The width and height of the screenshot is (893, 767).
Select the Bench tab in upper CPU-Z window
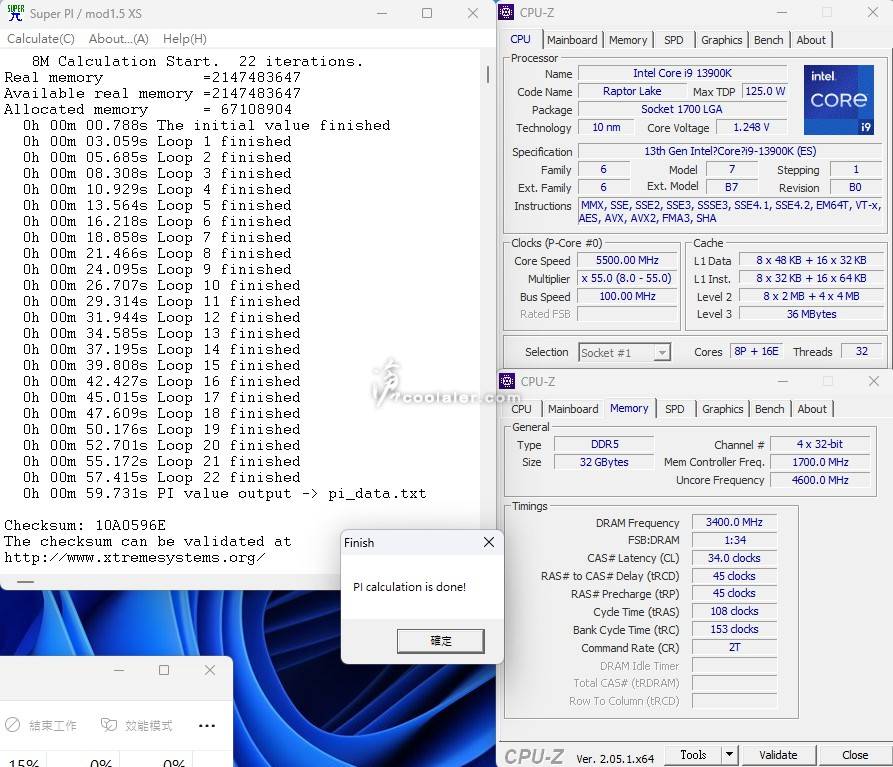click(x=768, y=40)
